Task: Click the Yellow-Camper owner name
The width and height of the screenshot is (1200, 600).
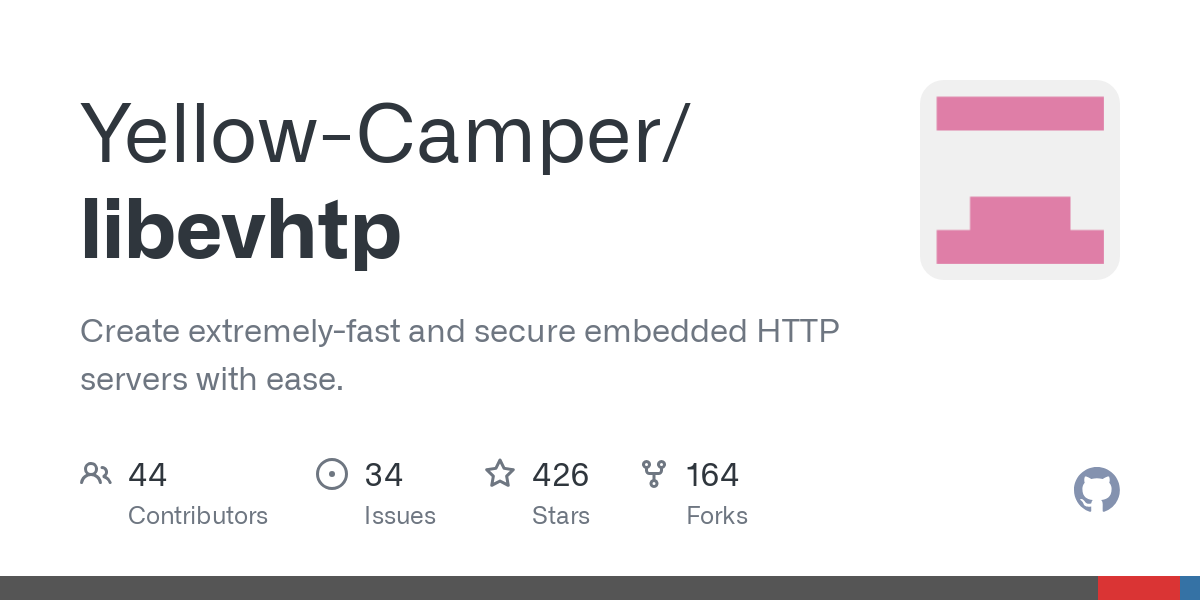Action: 384,133
